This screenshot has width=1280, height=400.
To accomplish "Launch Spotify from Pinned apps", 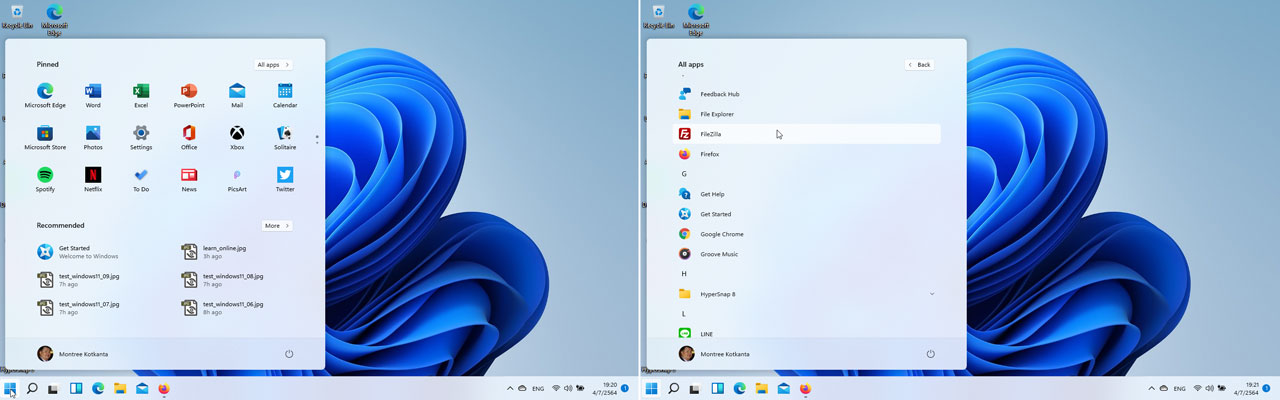I will point(45,180).
